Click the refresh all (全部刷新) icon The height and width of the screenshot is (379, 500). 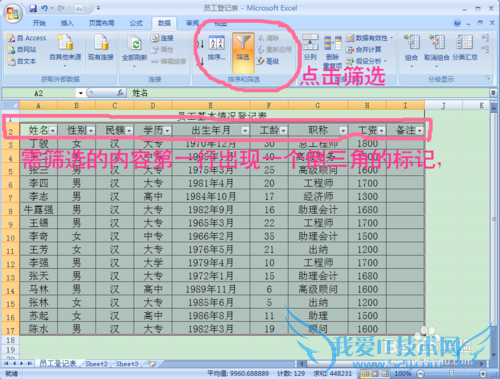pos(135,44)
